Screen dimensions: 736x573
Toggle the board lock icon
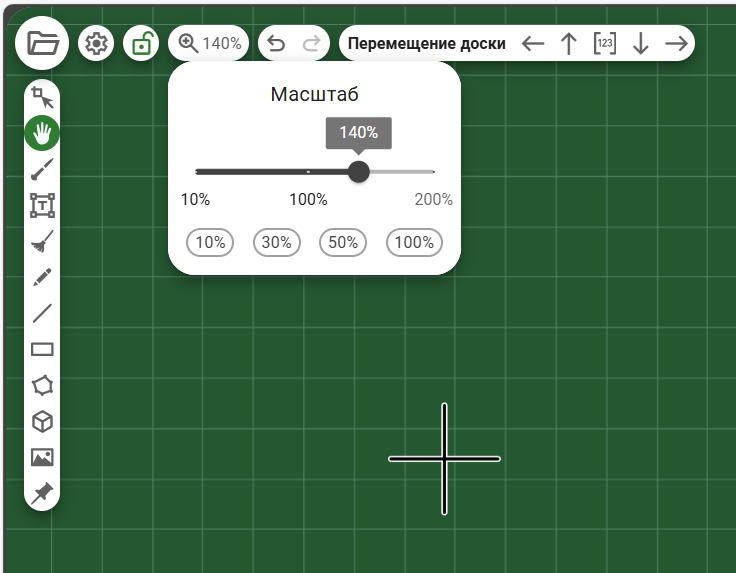141,44
